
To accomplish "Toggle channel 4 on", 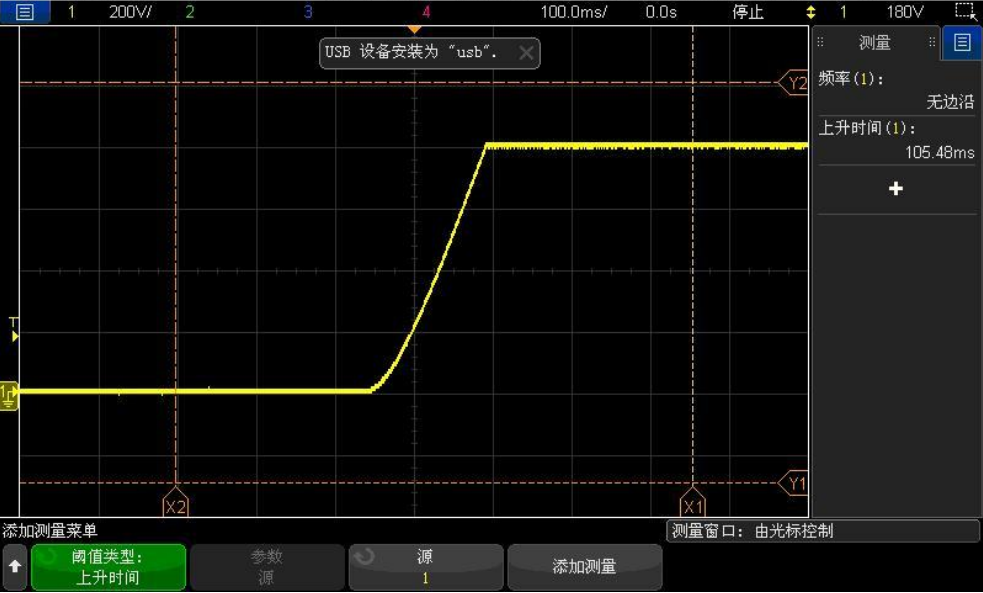I will (x=427, y=12).
